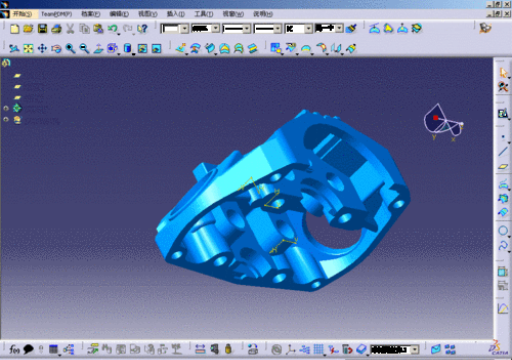The image size is (512, 360).
Task: Click the shading mode cylinder icon
Action: (127, 49)
